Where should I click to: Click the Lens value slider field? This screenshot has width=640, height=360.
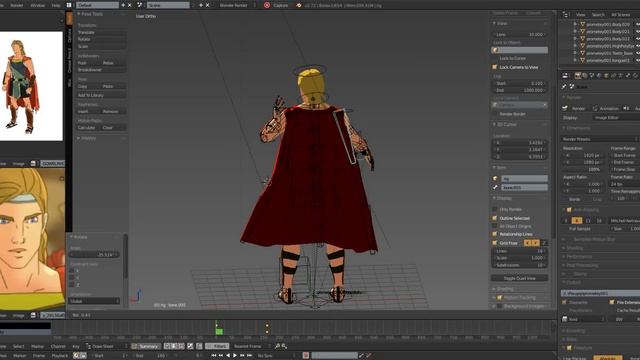pos(519,35)
